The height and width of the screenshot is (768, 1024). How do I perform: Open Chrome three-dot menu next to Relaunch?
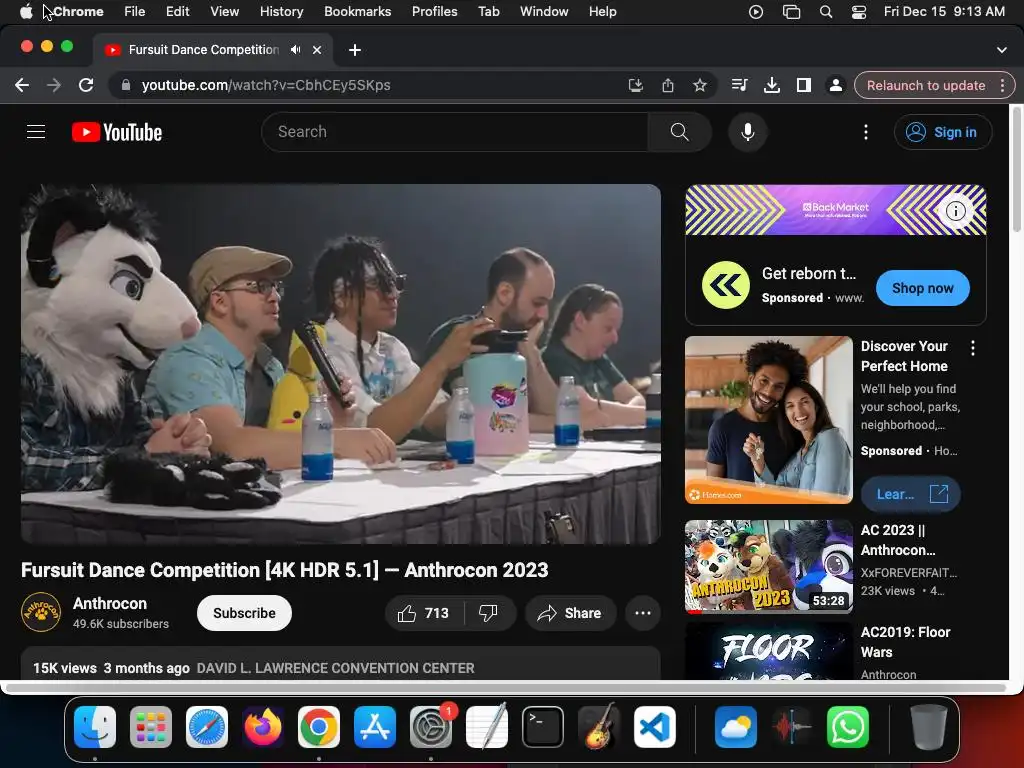coord(1002,85)
